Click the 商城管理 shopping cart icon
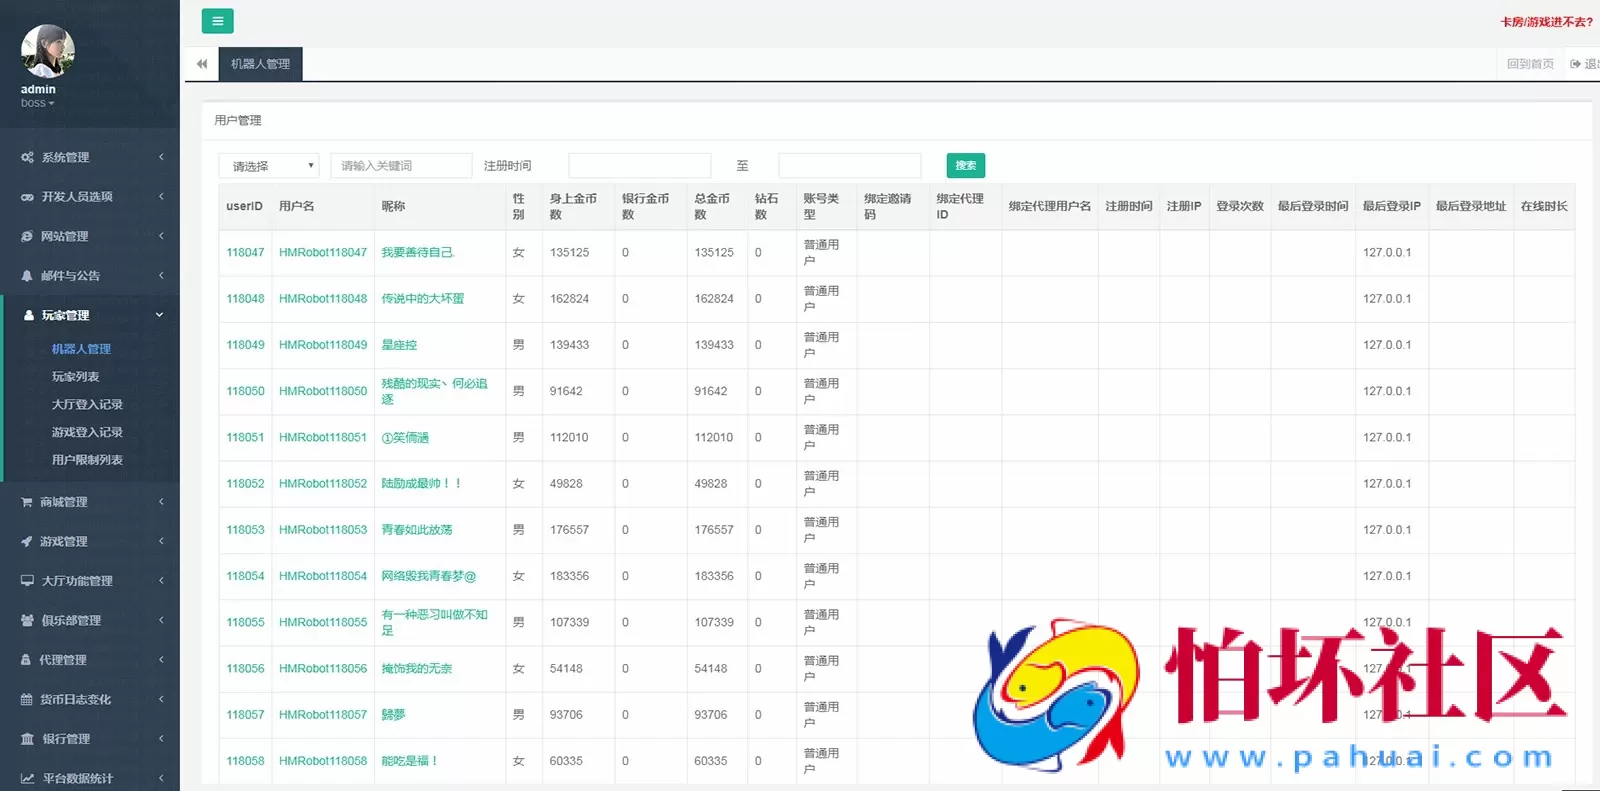Viewport: 1600px width, 791px height. point(27,502)
